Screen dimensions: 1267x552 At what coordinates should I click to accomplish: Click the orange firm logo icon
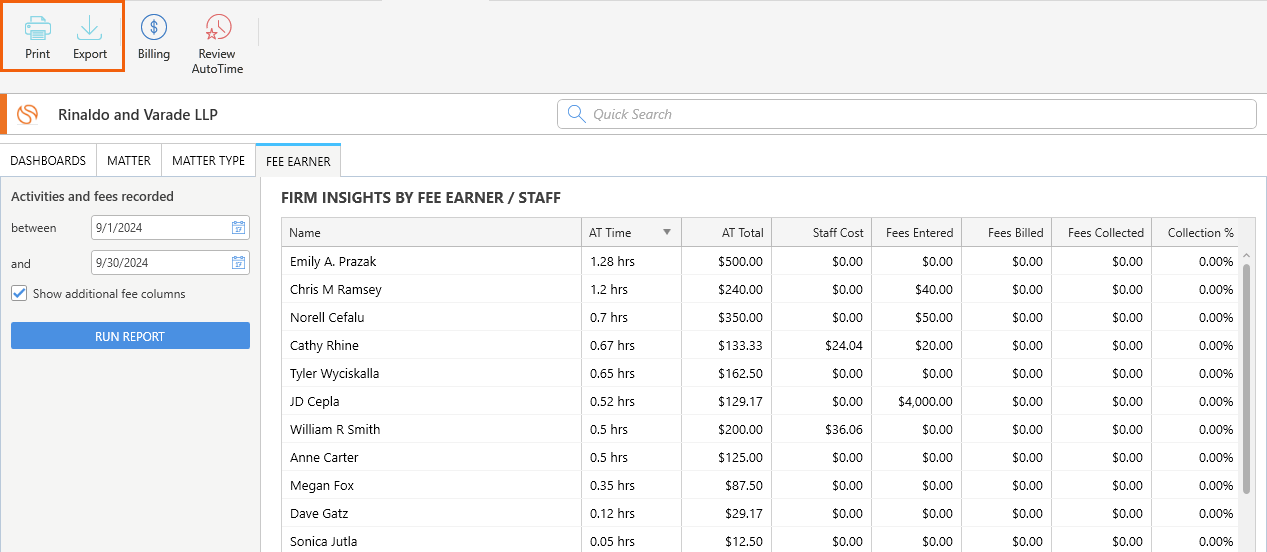[x=28, y=114]
